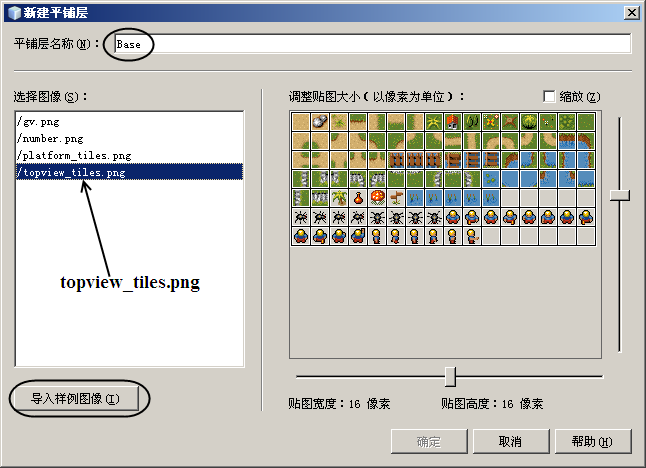The width and height of the screenshot is (646, 468).
Task: Close the 新建平铺层 dialog
Action: 631,13
